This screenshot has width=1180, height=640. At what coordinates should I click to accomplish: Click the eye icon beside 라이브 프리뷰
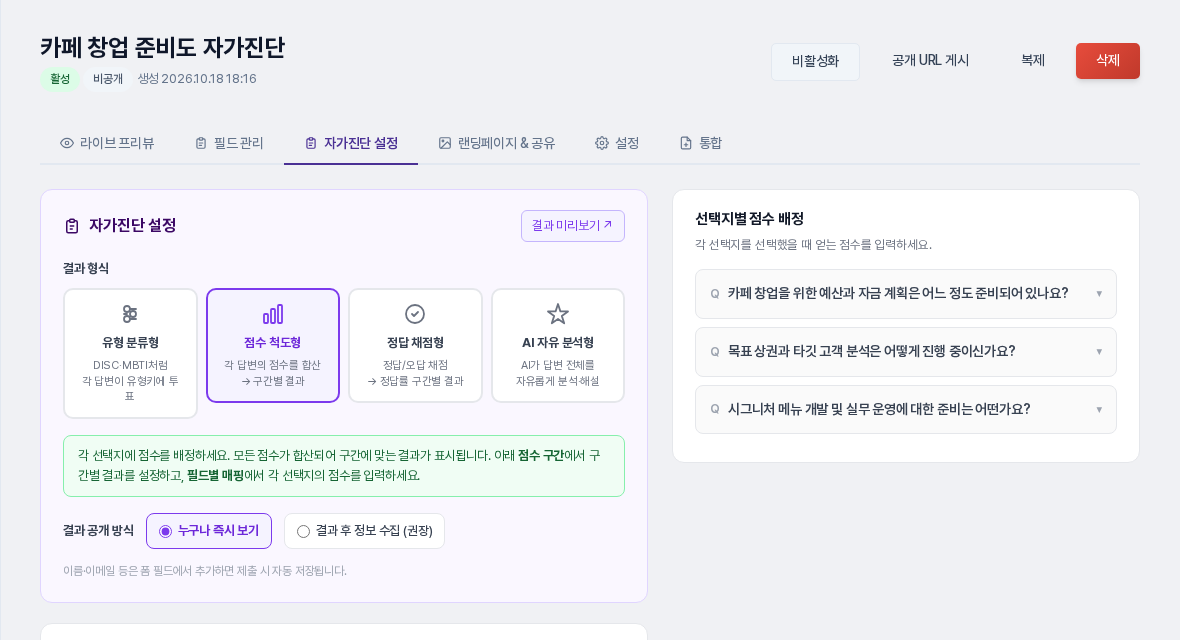click(x=67, y=143)
